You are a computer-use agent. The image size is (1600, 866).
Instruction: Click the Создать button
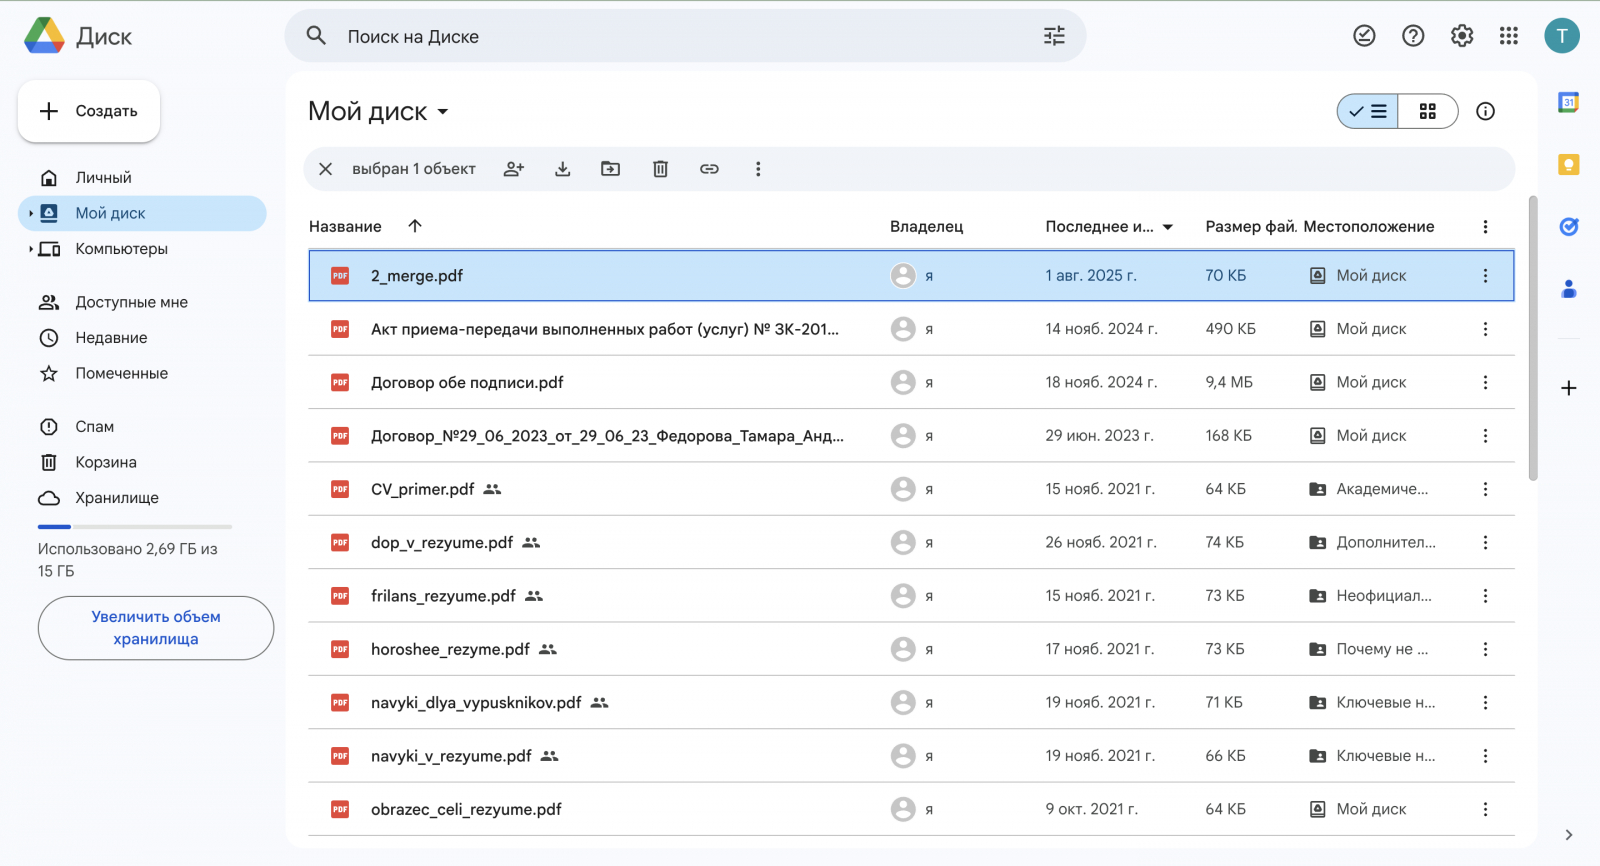coord(89,111)
